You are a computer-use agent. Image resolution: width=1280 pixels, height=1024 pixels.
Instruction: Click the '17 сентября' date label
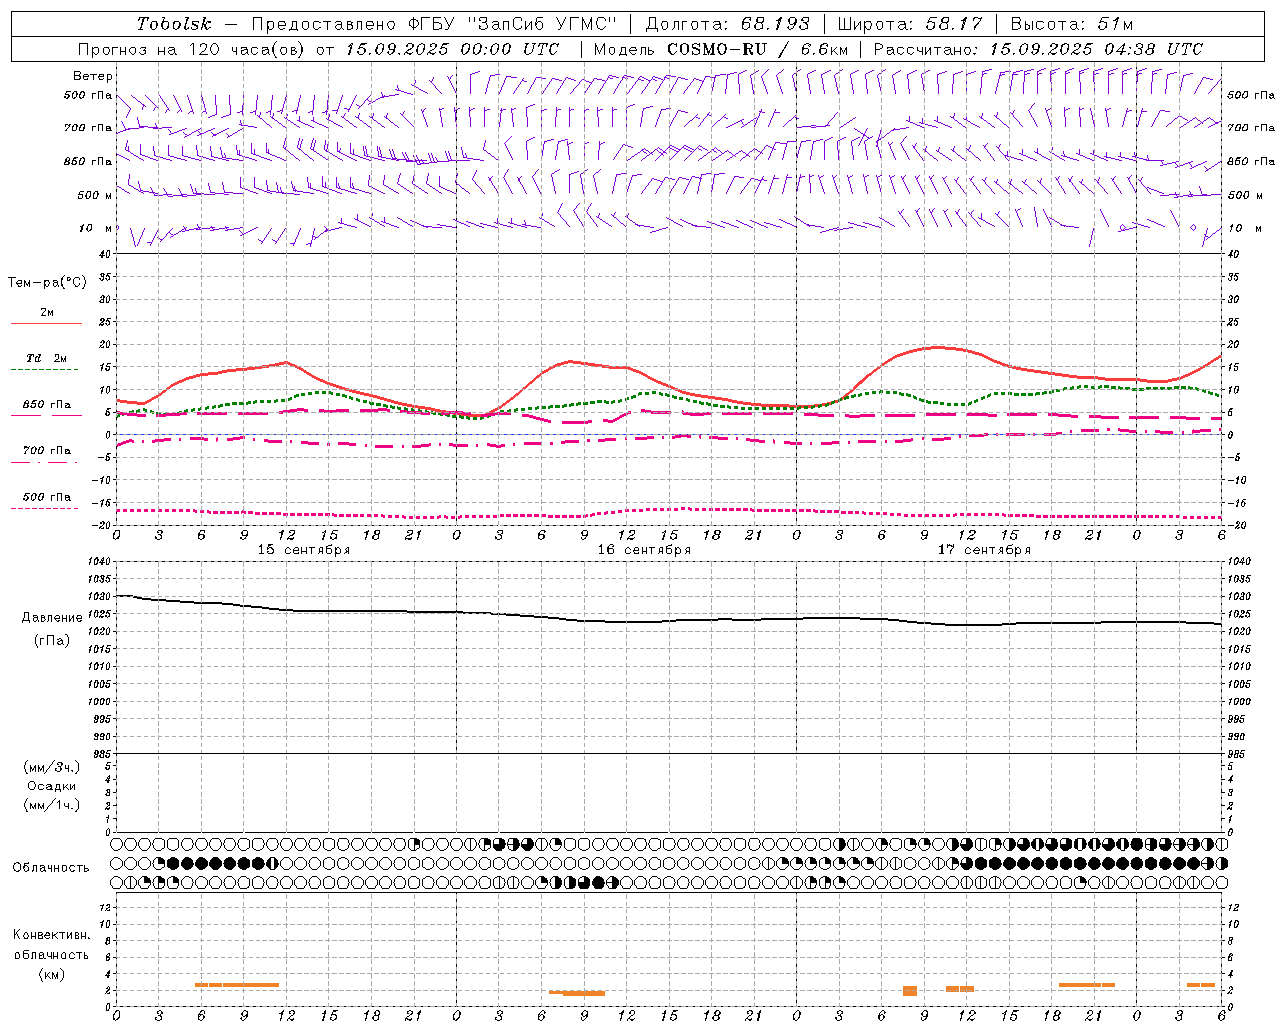pyautogui.click(x=984, y=550)
